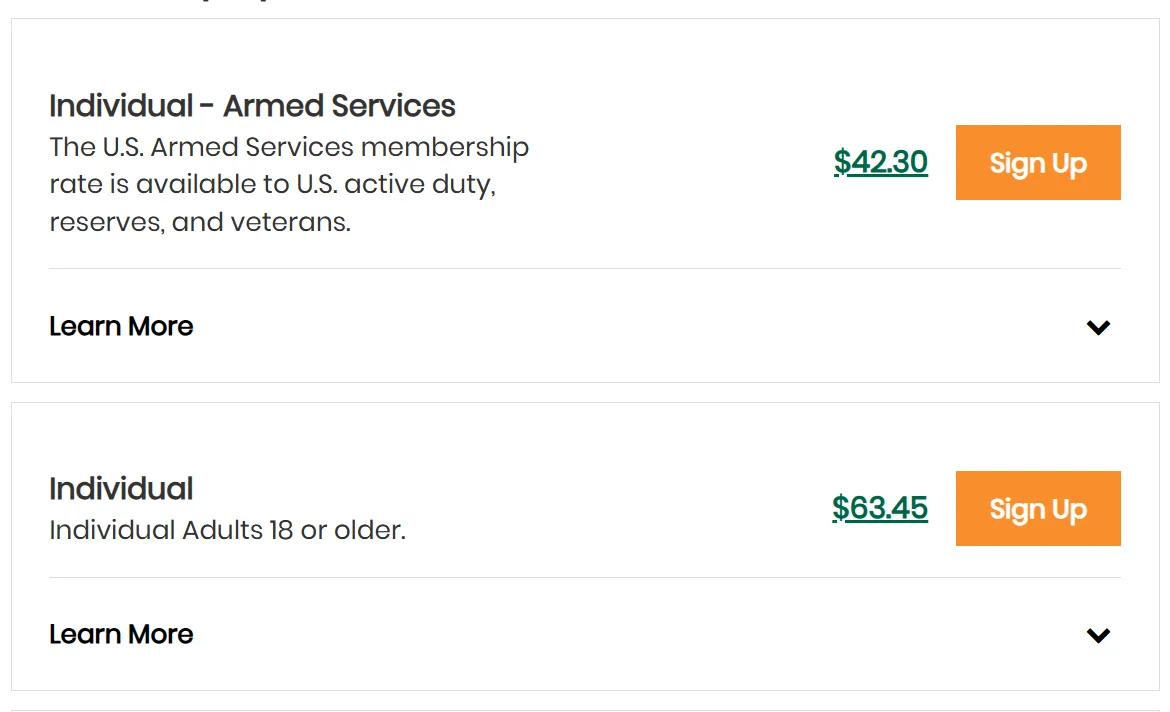Viewport: 1170px width, 712px height.
Task: Expand the Armed Services Learn More chevron
Action: [1098, 327]
